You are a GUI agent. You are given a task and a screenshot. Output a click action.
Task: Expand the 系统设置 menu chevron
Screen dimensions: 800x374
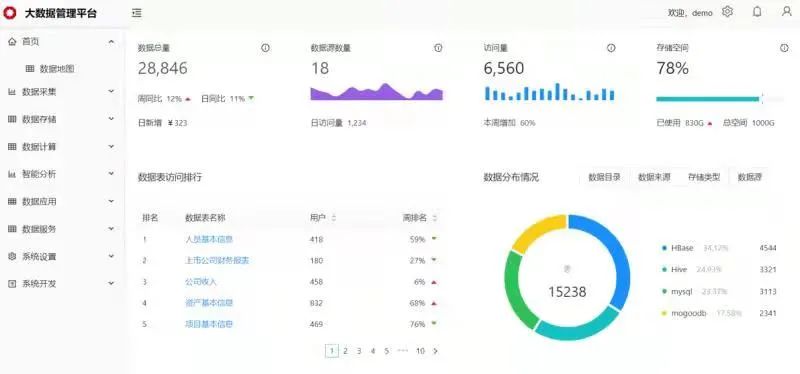tap(111, 256)
